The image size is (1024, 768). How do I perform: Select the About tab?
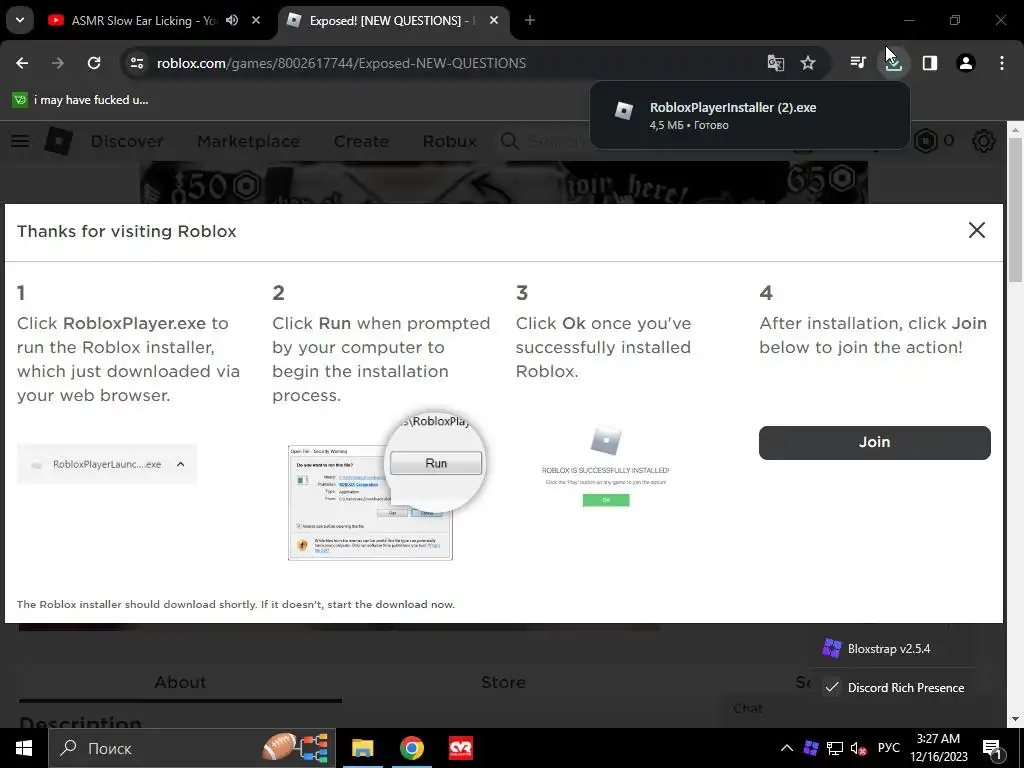point(180,682)
